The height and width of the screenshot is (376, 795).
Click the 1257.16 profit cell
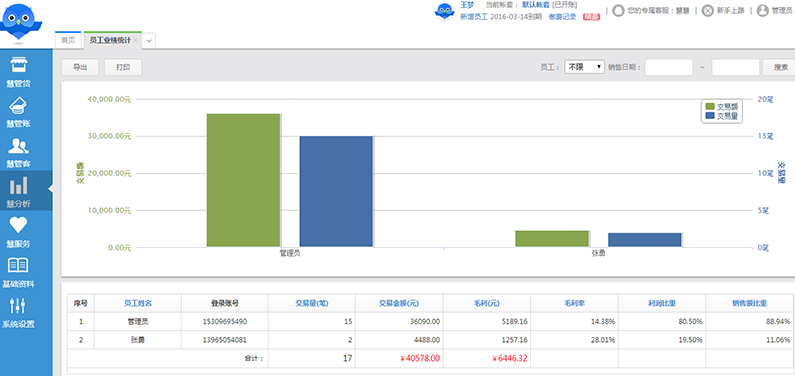(487, 340)
